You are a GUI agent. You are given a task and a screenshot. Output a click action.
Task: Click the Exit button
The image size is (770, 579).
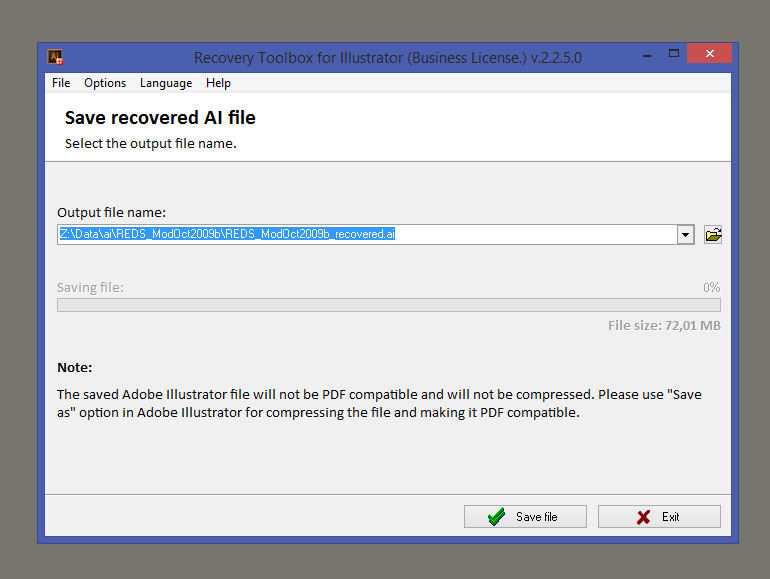[x=659, y=517]
